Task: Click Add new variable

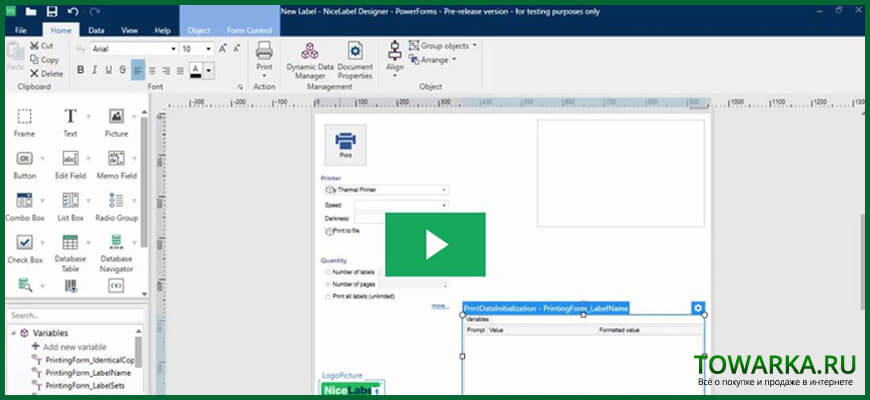Action: pyautogui.click(x=70, y=347)
